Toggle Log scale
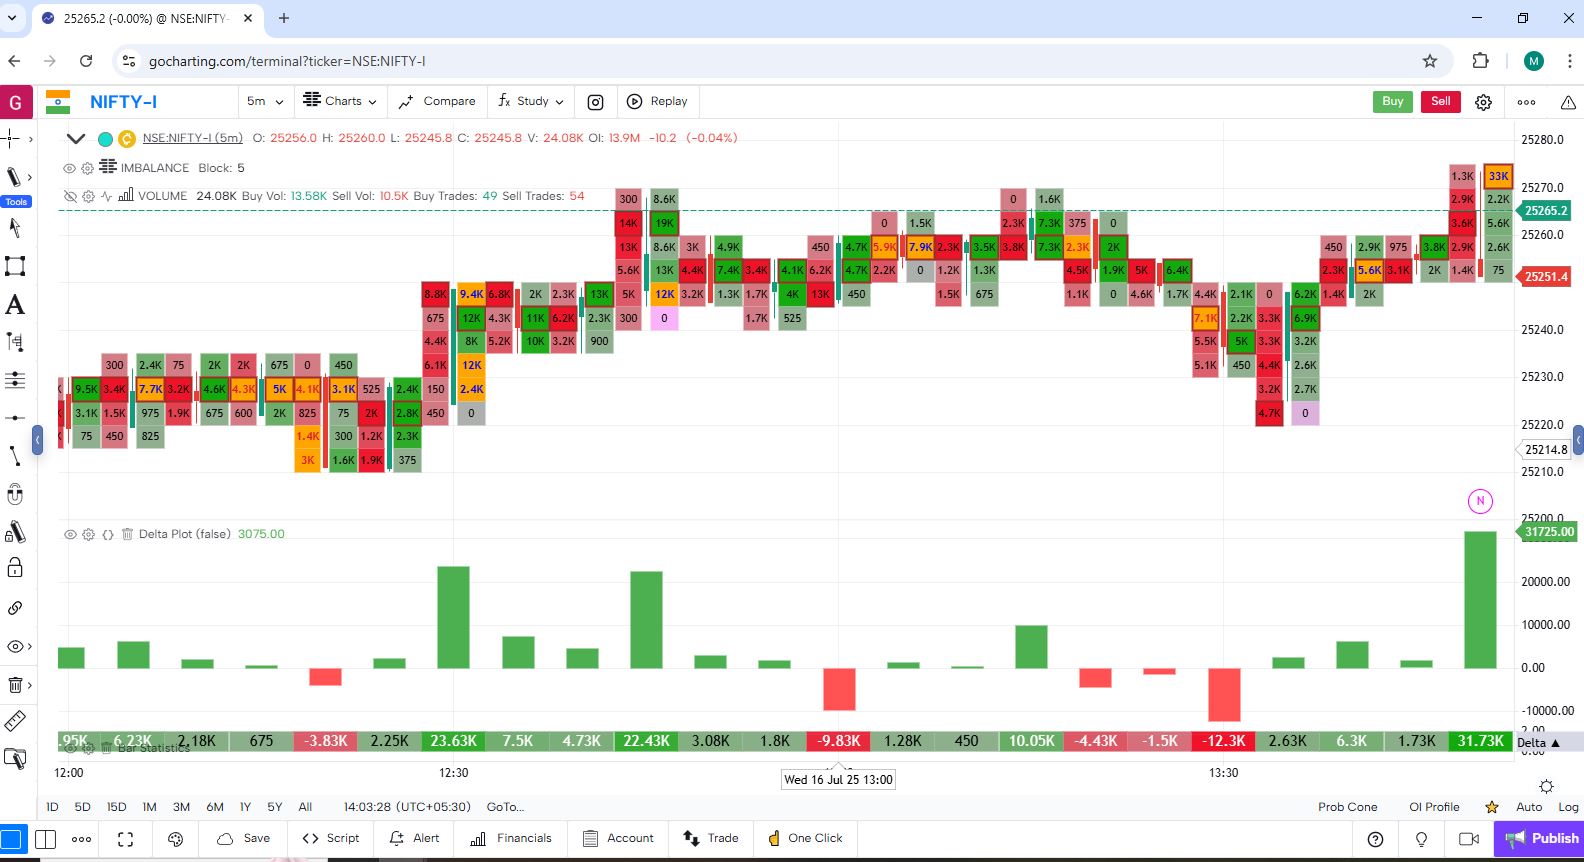This screenshot has width=1584, height=862. (x=1568, y=807)
